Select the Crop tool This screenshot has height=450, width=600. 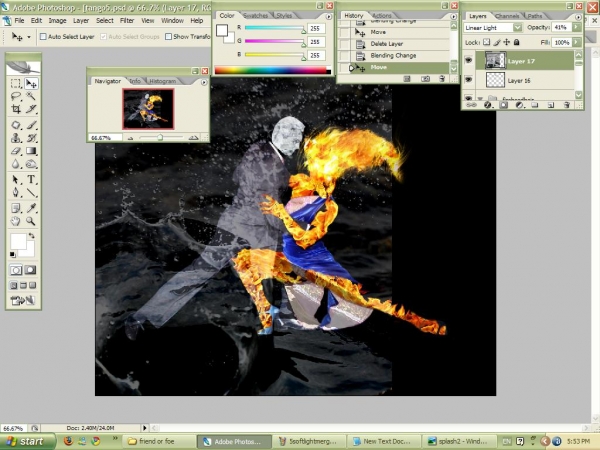tap(16, 109)
